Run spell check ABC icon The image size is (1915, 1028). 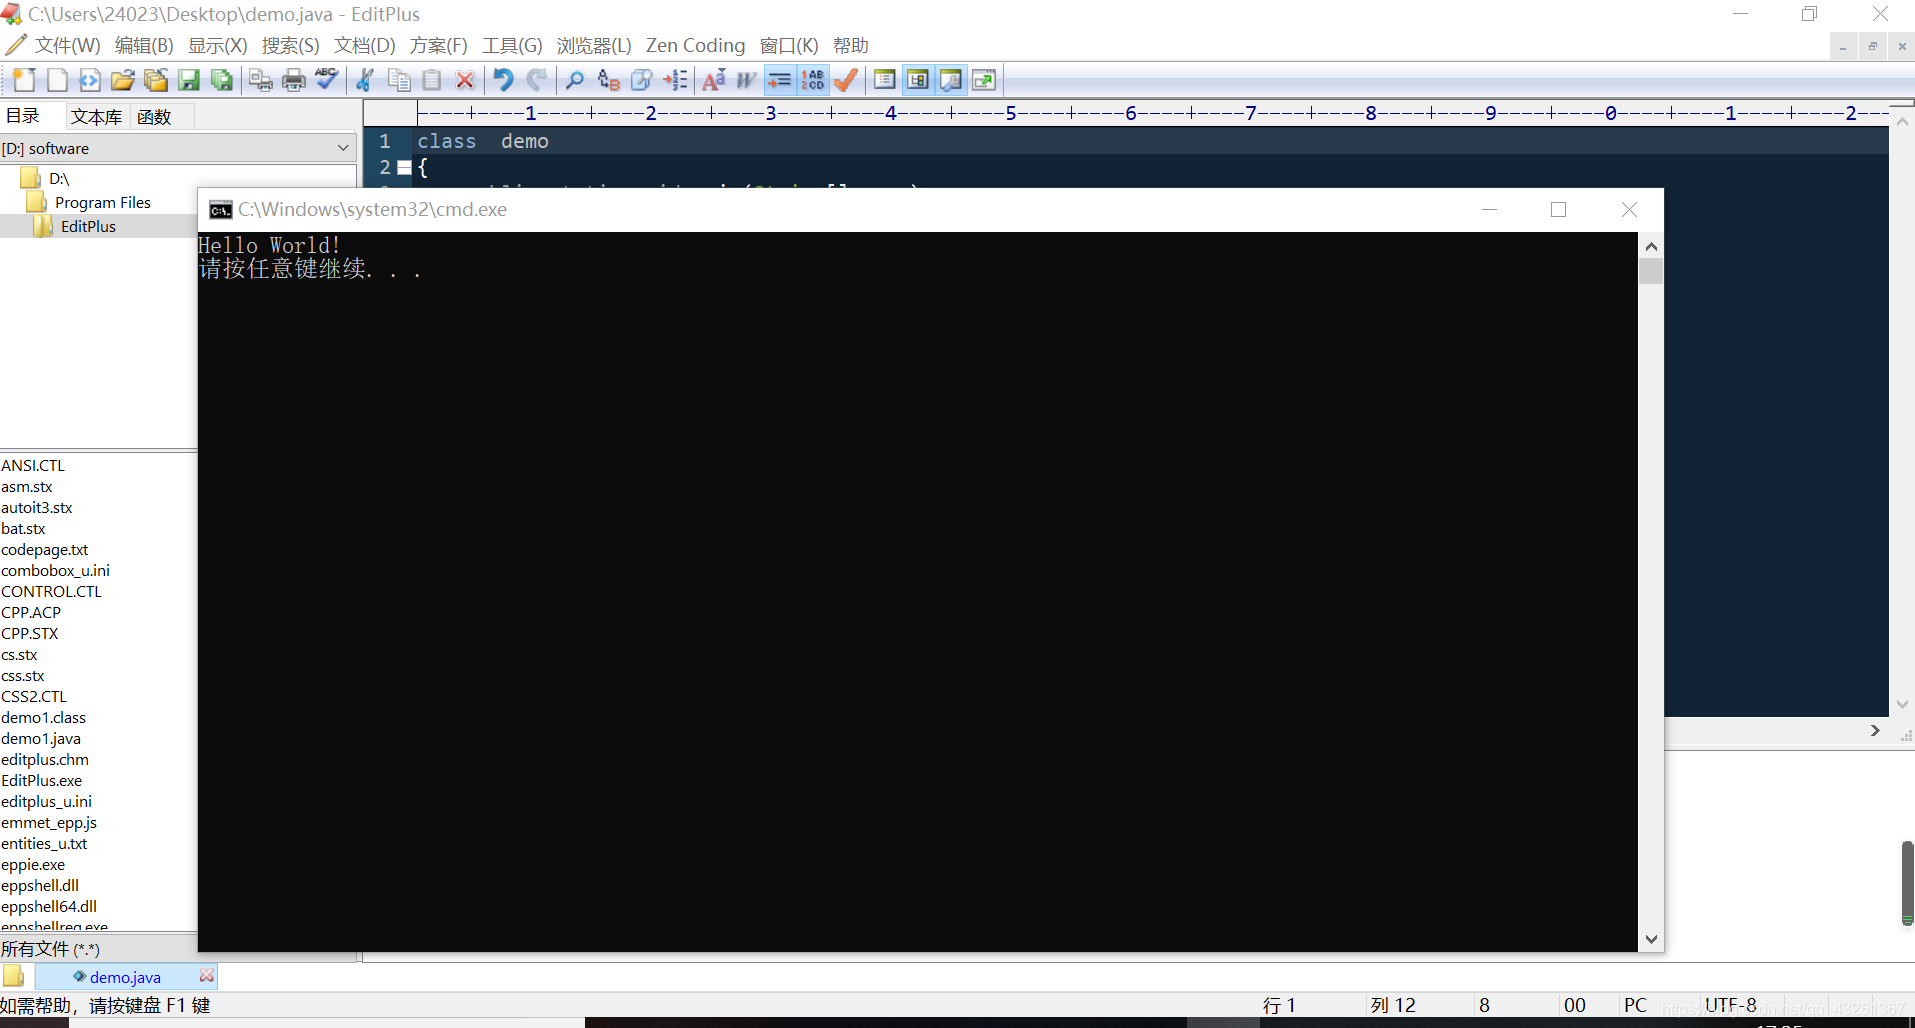tap(327, 80)
